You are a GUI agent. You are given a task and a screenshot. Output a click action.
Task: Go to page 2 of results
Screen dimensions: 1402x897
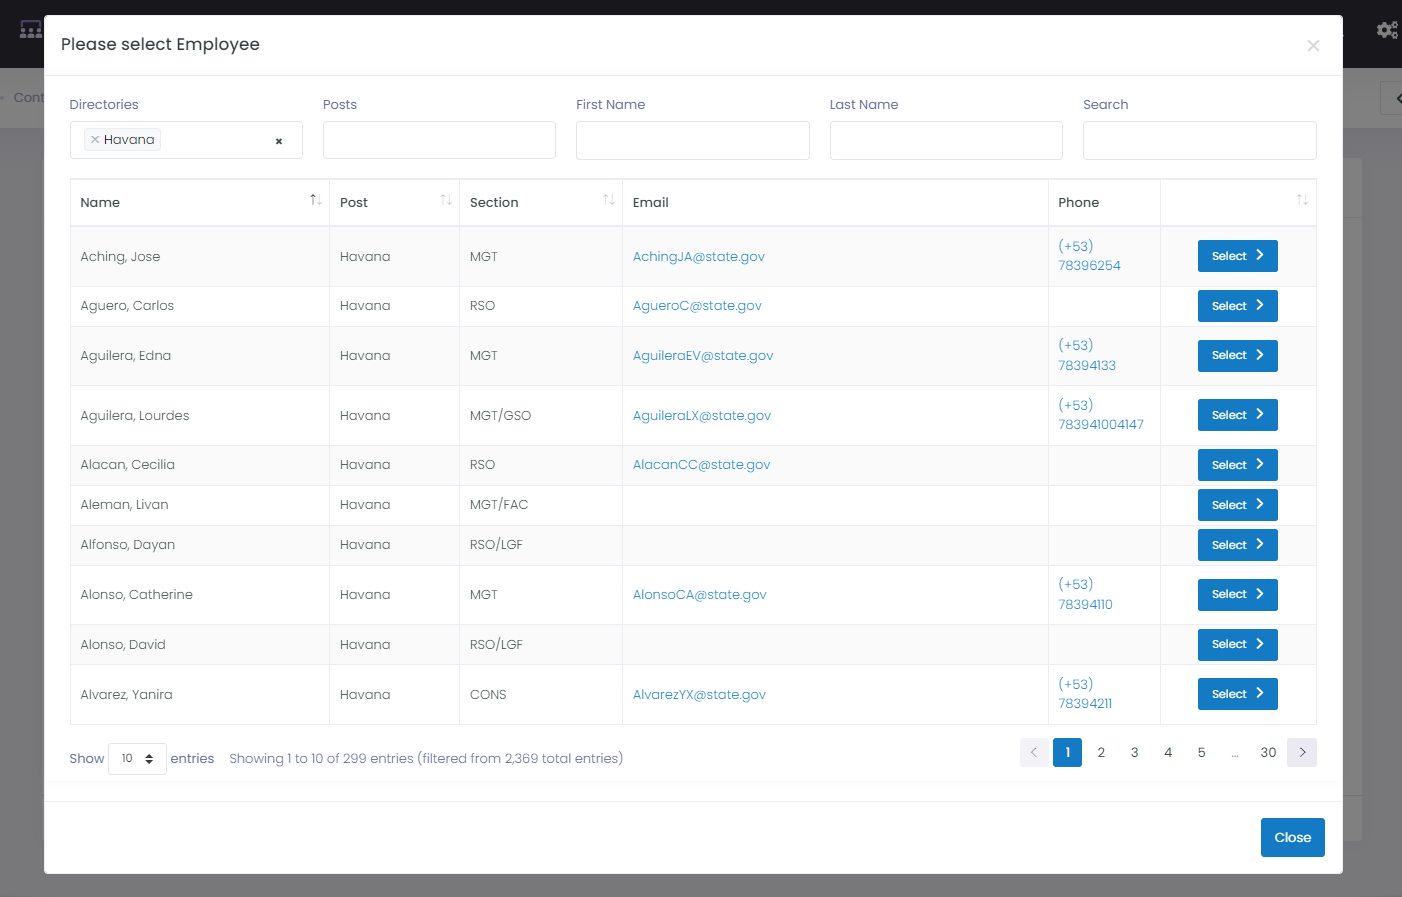click(1101, 752)
